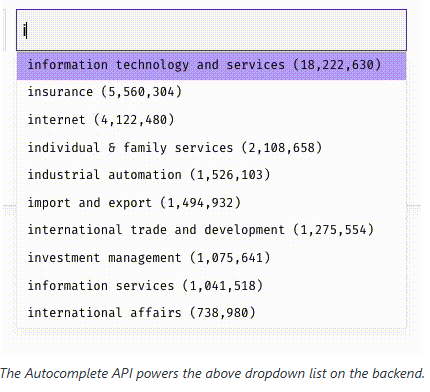Focus the autocomplete search input field

211,30
